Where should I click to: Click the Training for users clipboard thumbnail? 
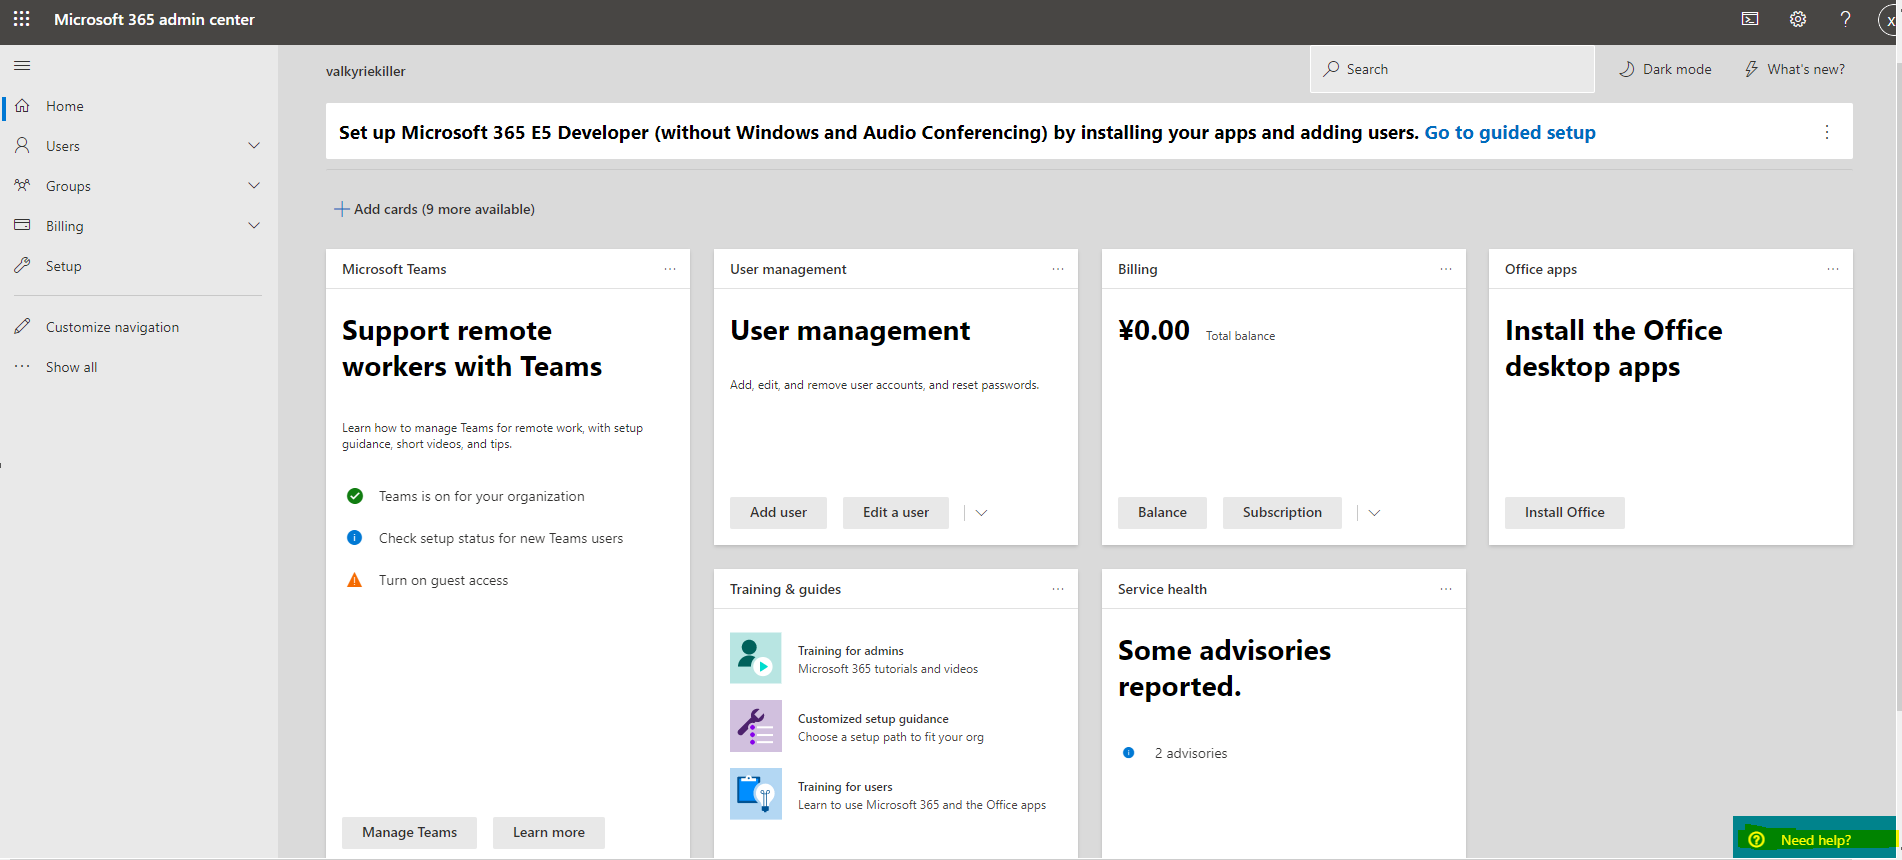756,794
